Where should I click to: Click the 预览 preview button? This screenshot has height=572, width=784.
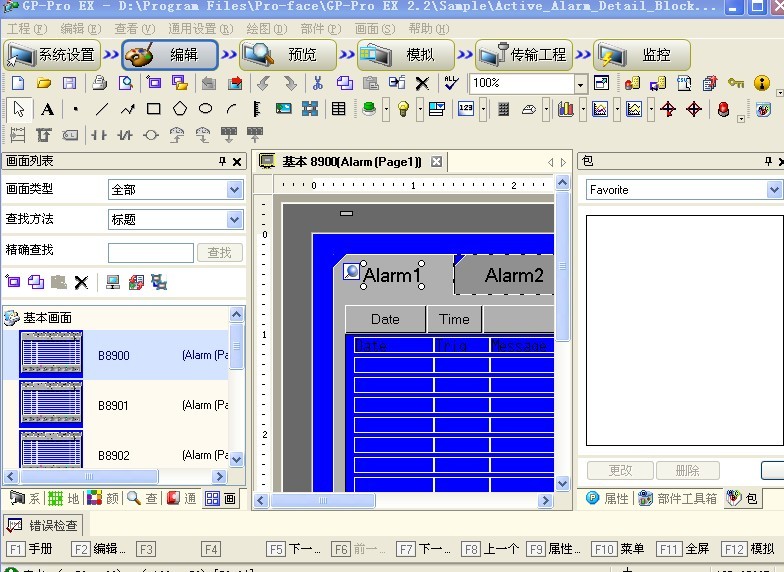(x=287, y=55)
